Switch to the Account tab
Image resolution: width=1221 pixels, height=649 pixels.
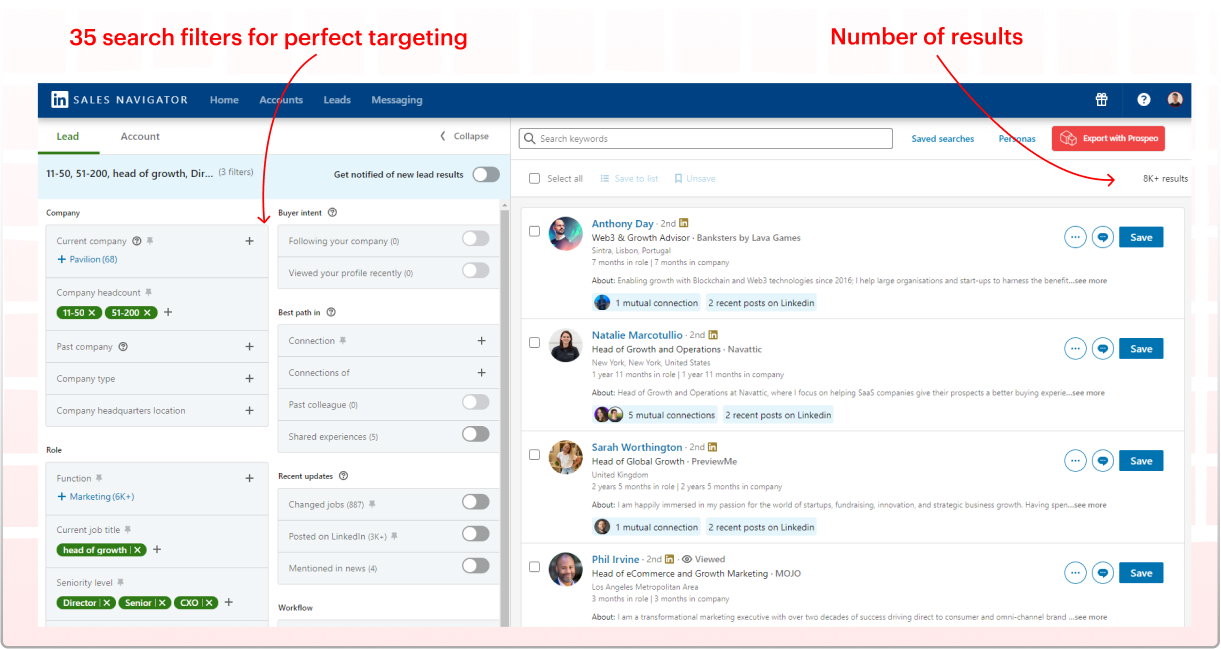point(140,137)
